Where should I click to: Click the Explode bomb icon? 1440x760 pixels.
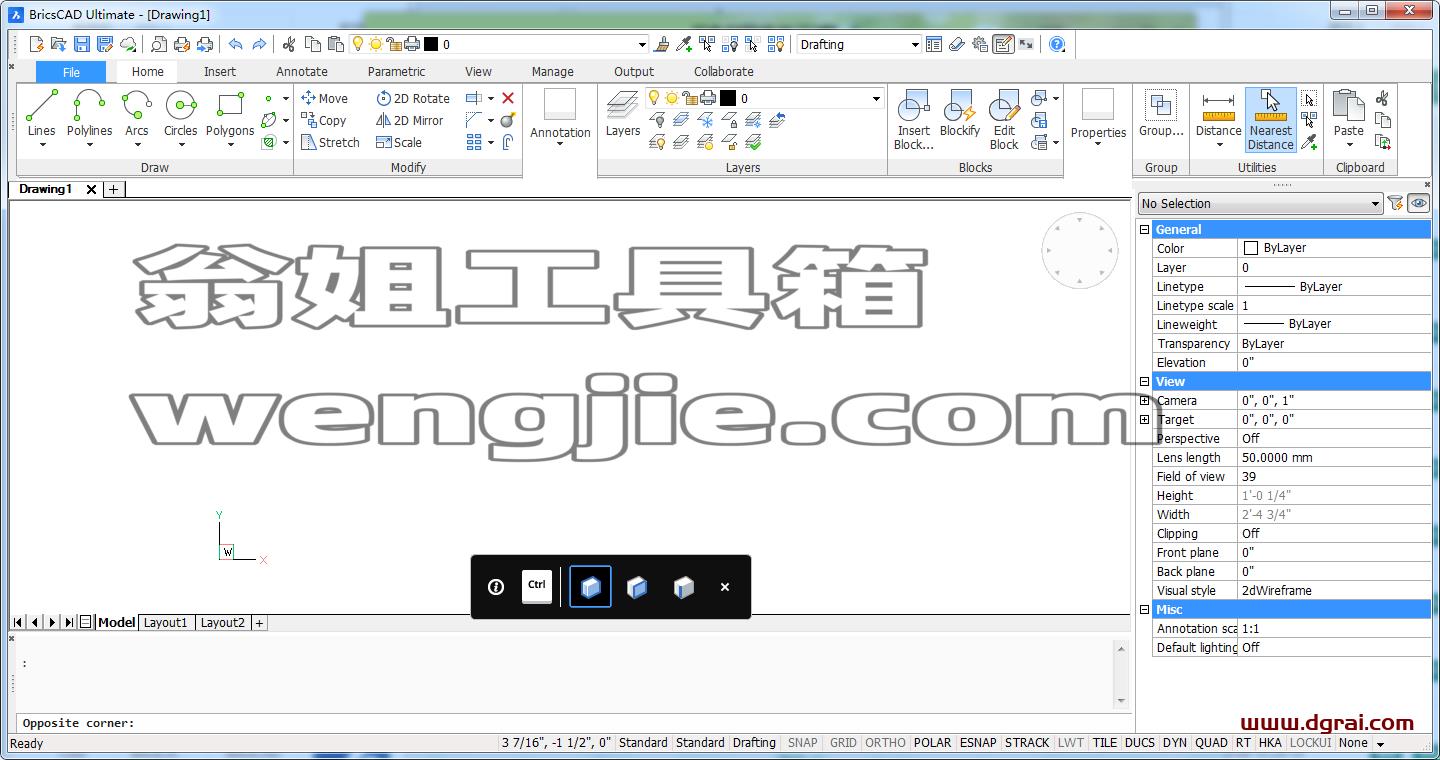508,120
